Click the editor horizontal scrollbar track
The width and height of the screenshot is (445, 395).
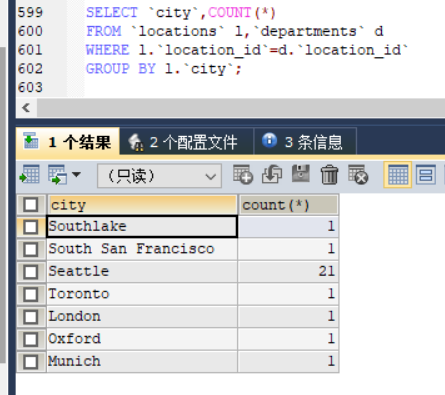click(x=241, y=108)
